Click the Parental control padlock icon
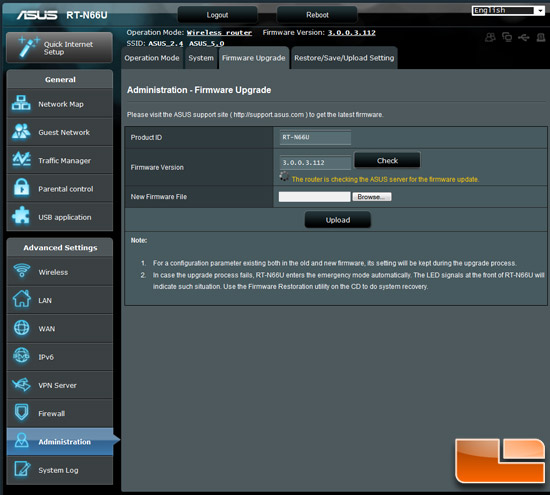The image size is (550, 495). click(21, 187)
